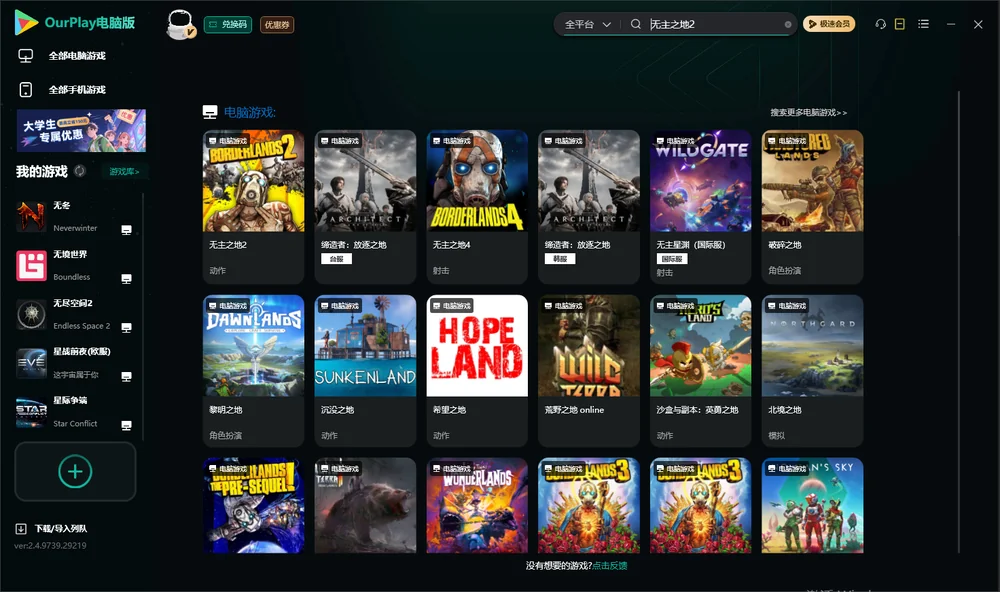The image size is (1000, 592).
Task: Open the 希望之地 Hope Land card
Action: (477, 371)
